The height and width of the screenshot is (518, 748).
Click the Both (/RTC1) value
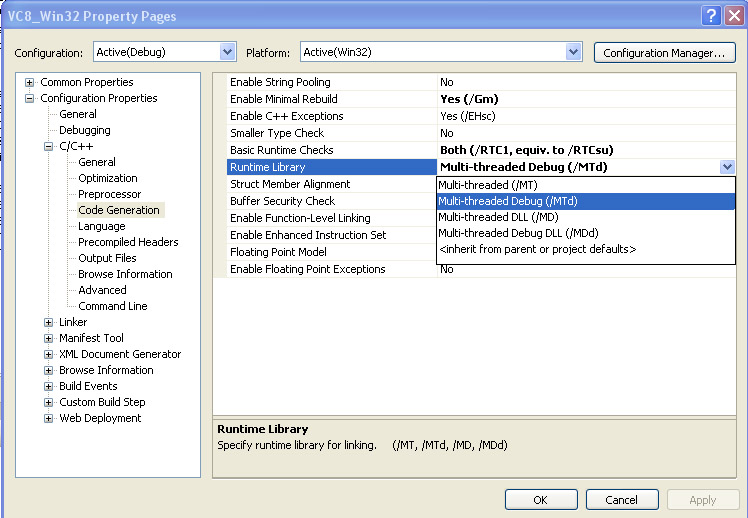coord(527,150)
